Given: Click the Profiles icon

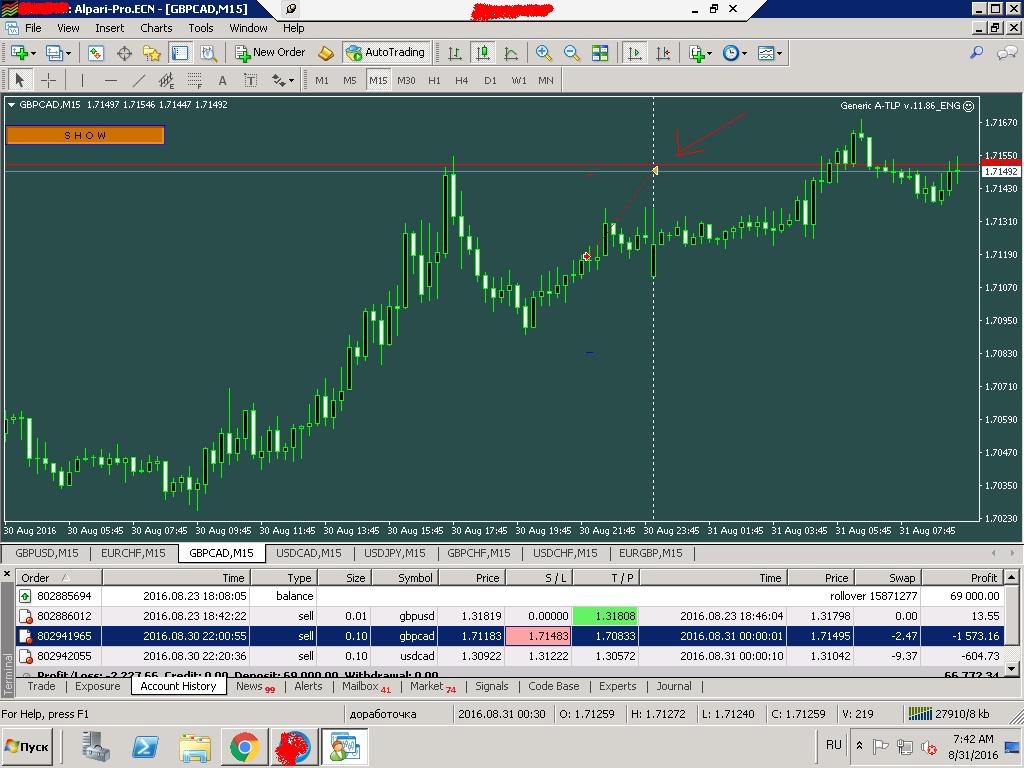Looking at the screenshot, I should click(54, 53).
